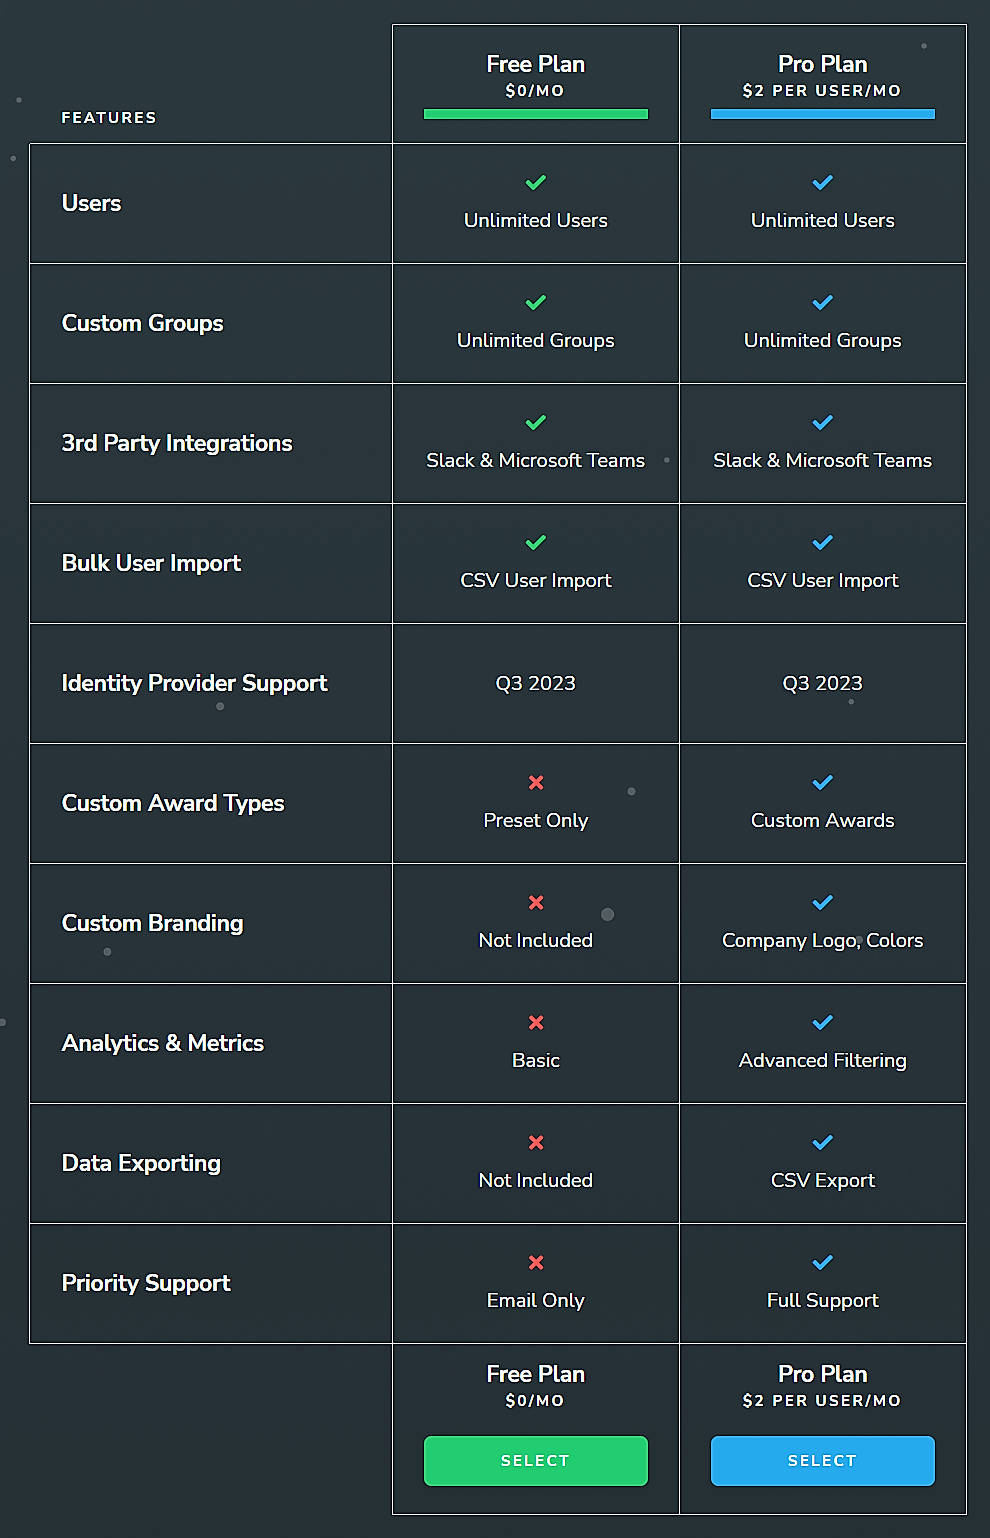The image size is (990, 1538).
Task: Click the green checkmark for Unlimited Users
Action: (535, 183)
